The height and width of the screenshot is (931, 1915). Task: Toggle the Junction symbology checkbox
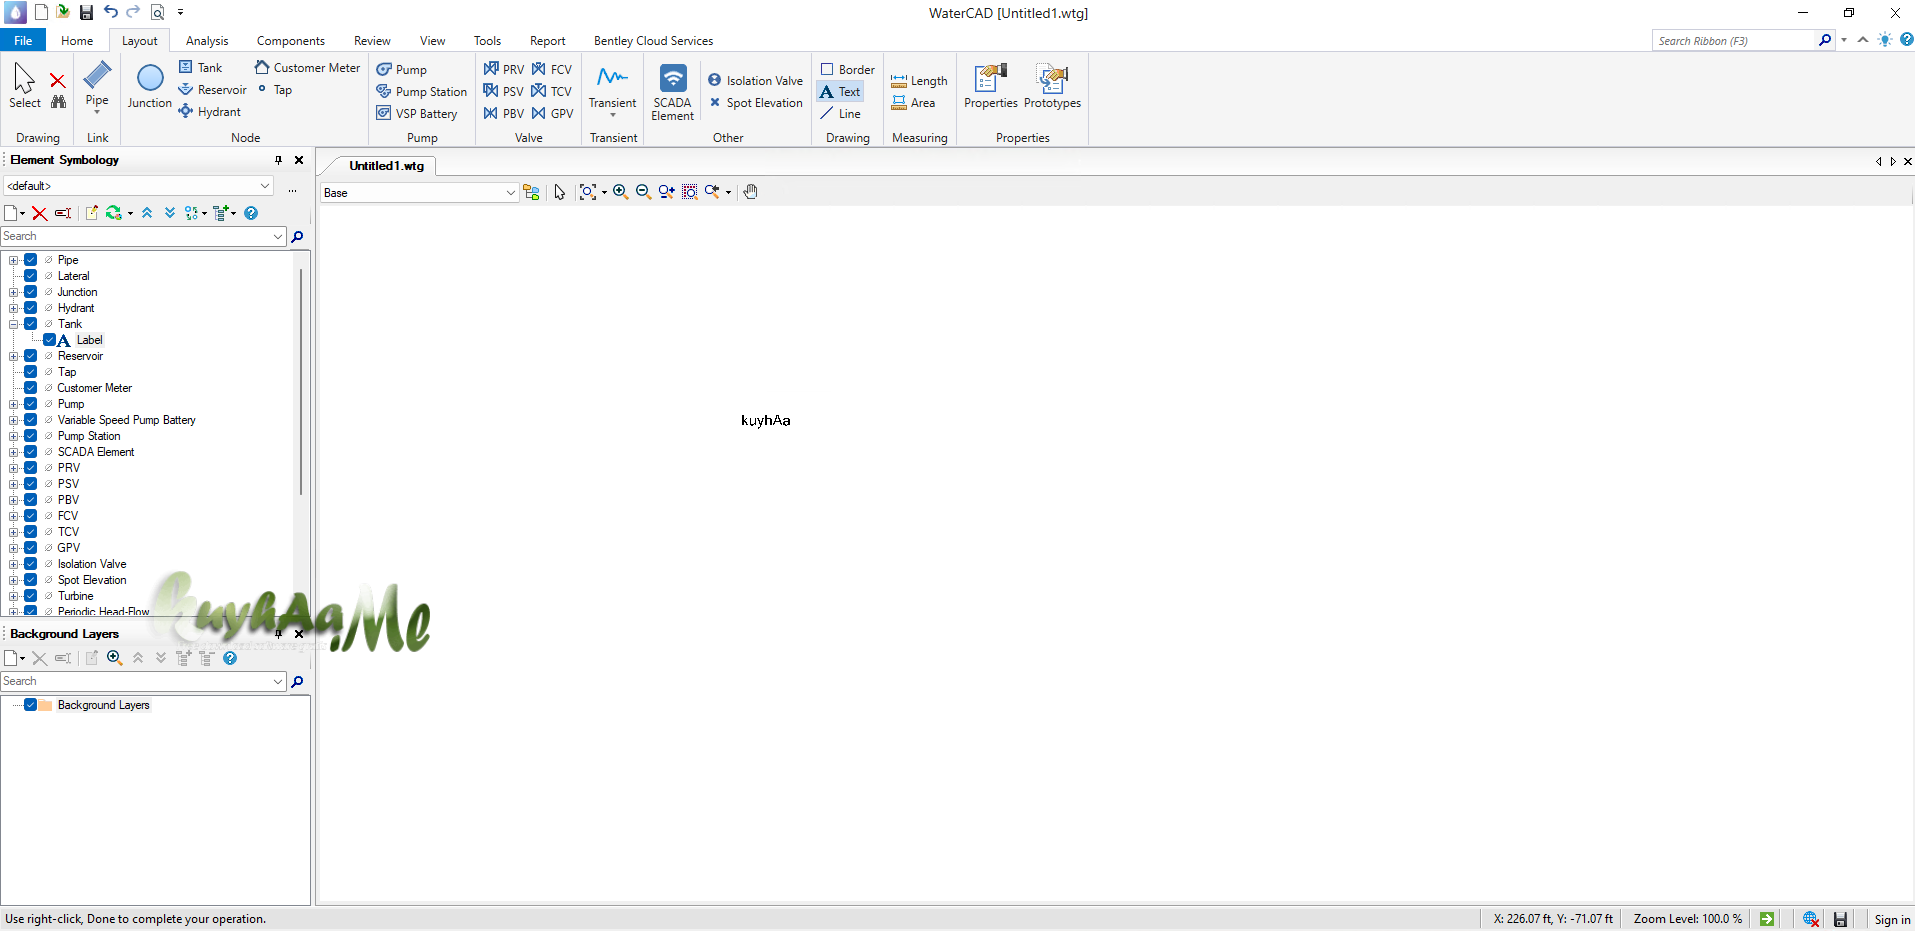pyautogui.click(x=31, y=292)
